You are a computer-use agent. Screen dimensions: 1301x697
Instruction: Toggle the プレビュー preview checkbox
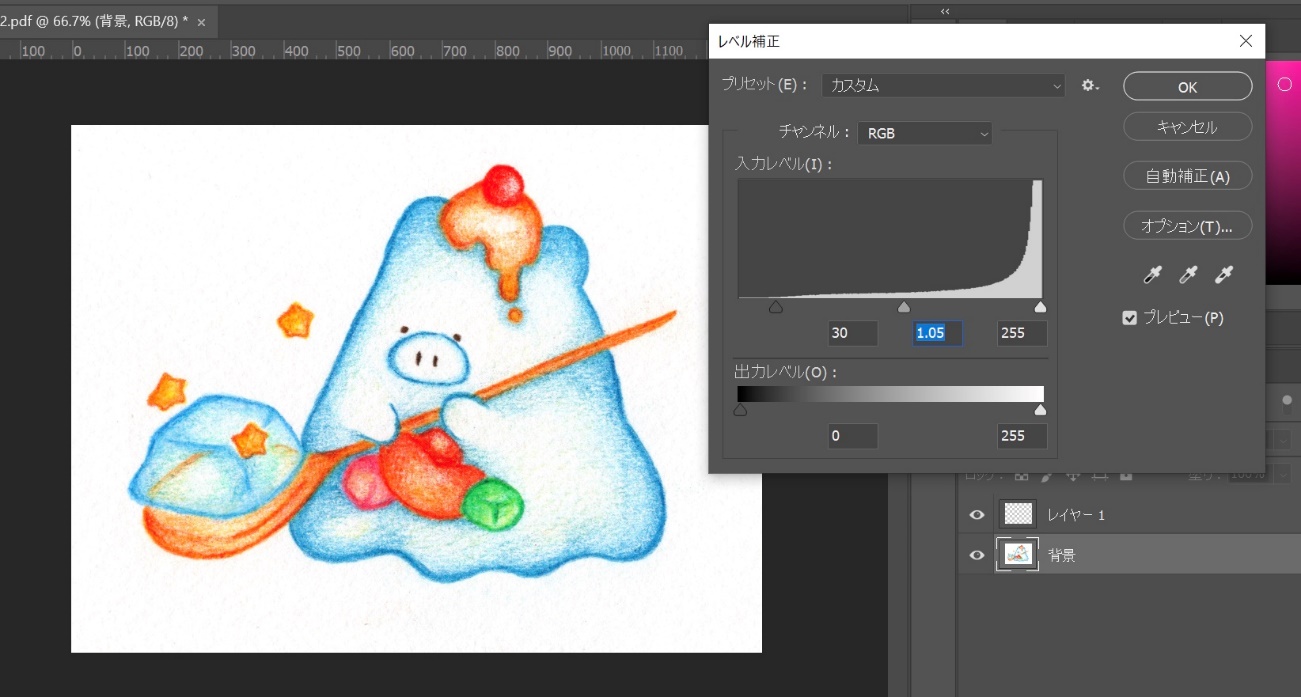click(x=1130, y=318)
